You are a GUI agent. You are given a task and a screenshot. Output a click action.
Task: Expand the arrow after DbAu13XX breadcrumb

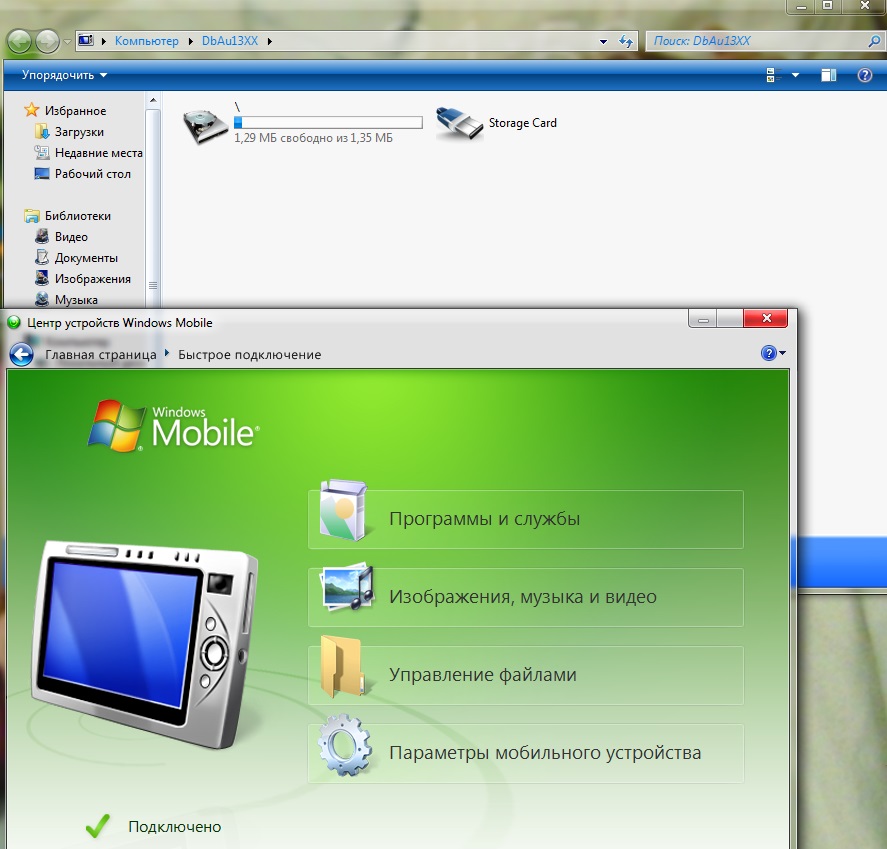tap(269, 41)
